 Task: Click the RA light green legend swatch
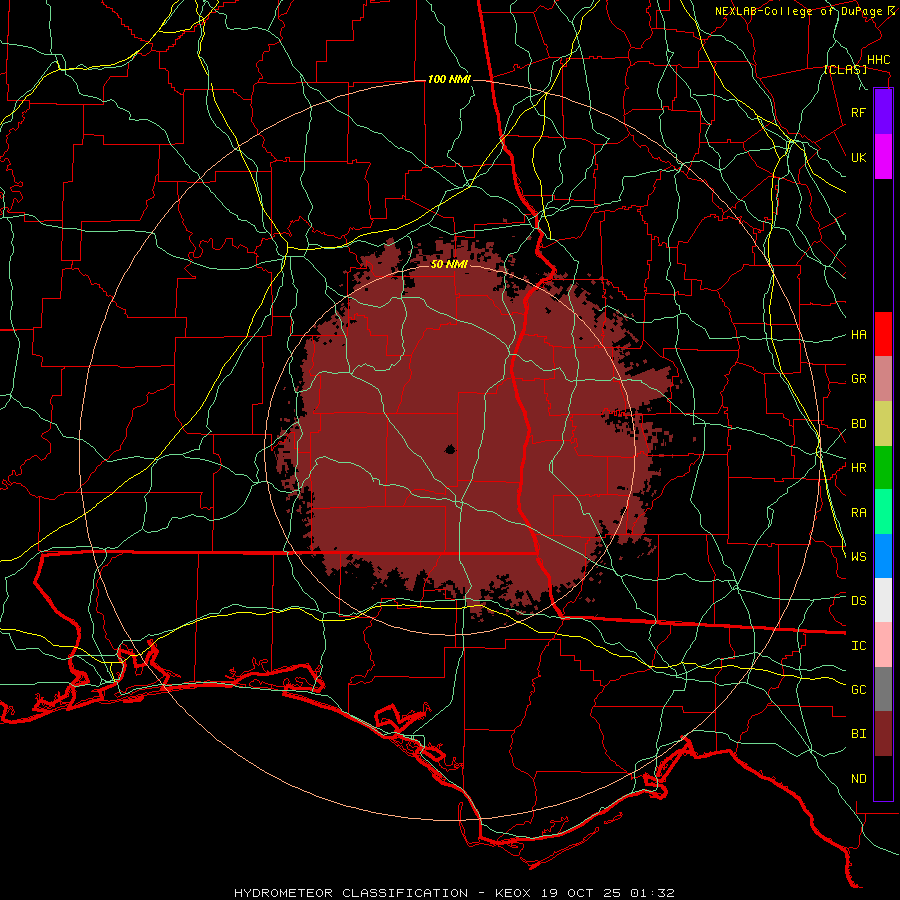click(883, 512)
